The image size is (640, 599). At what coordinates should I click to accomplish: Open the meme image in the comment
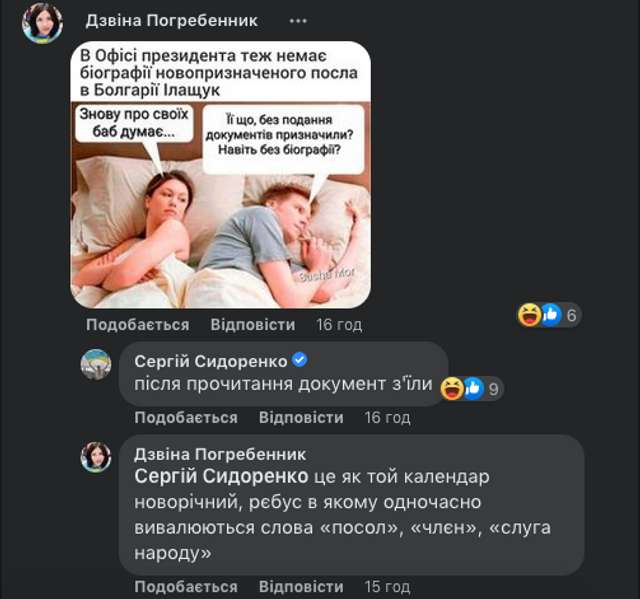coord(221,175)
